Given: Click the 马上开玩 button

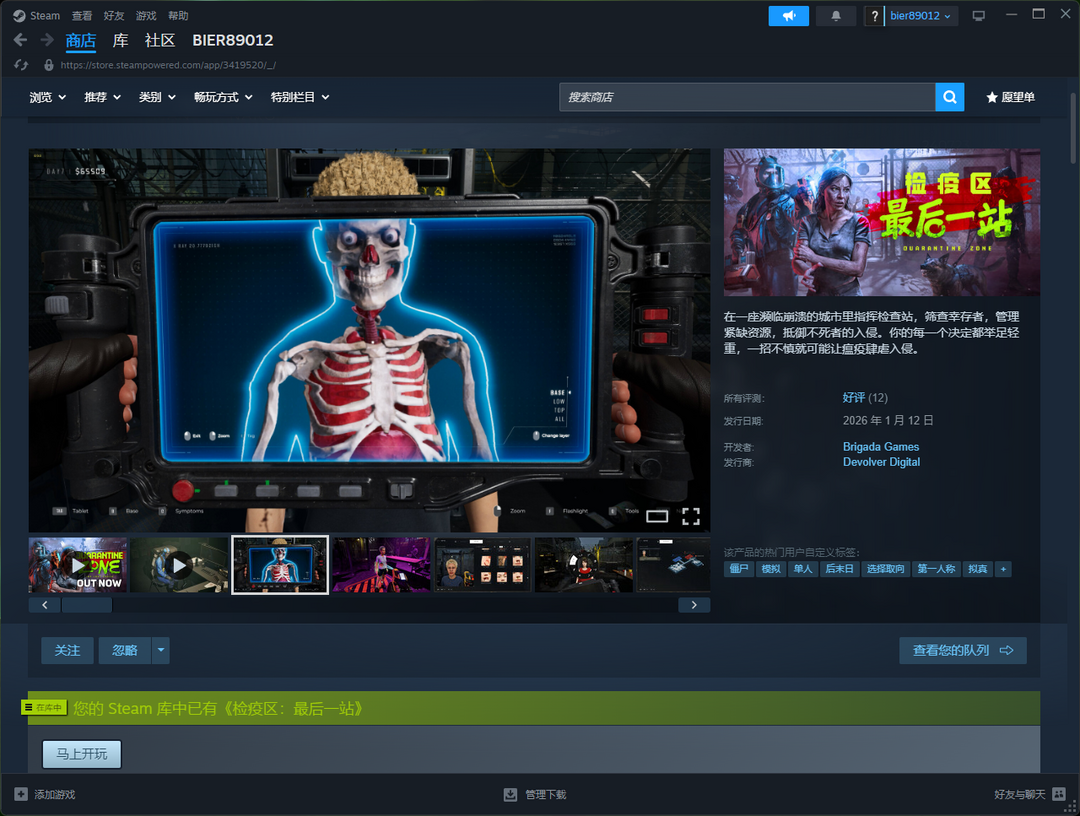Looking at the screenshot, I should (82, 754).
